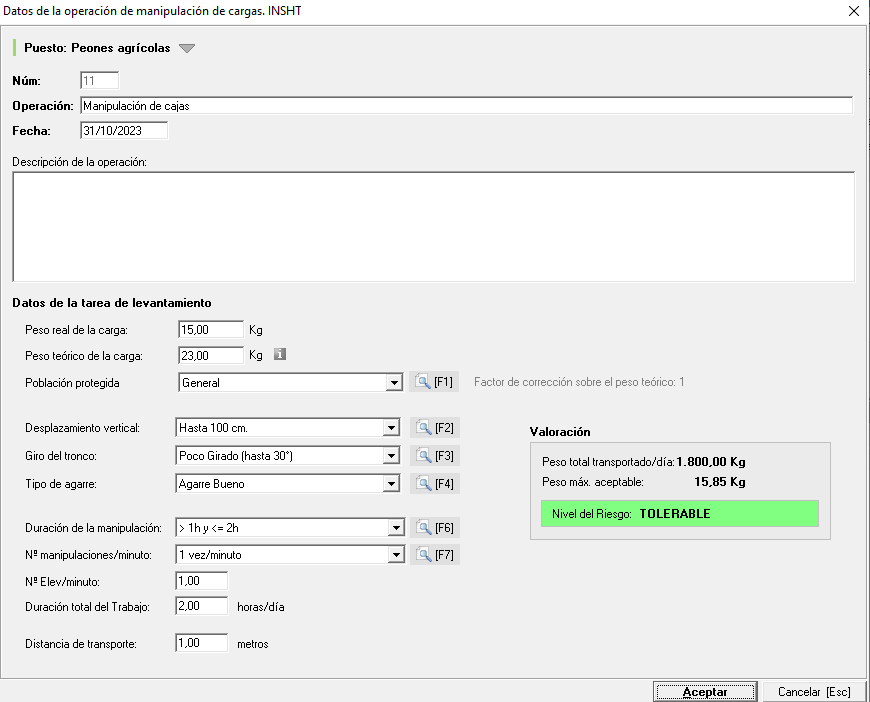Click the info icon beside Peso teórico
Viewport: 870px width, 702px height.
281,354
